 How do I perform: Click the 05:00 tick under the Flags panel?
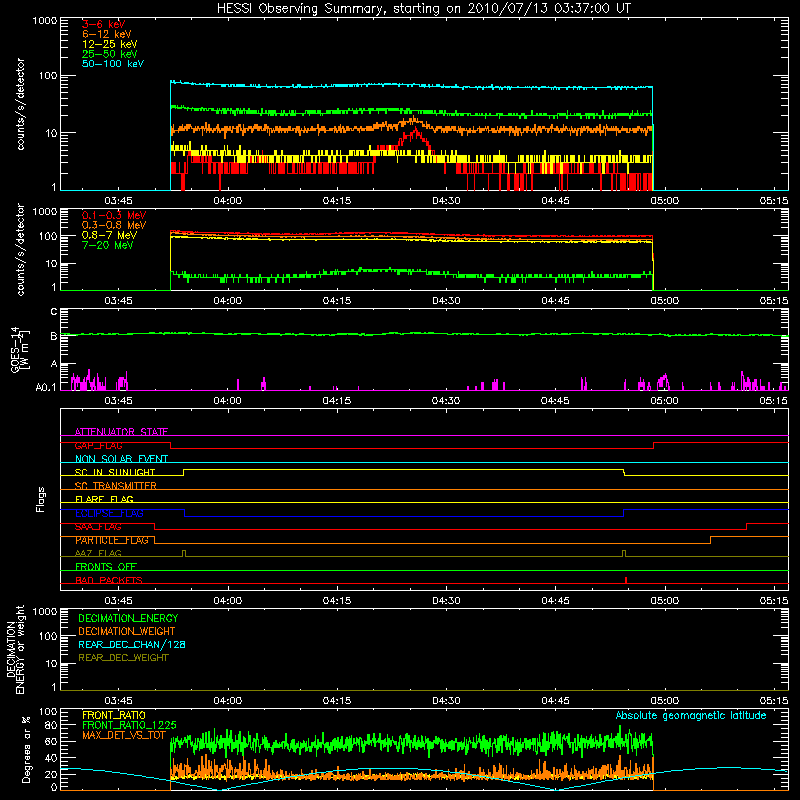pyautogui.click(x=664, y=601)
